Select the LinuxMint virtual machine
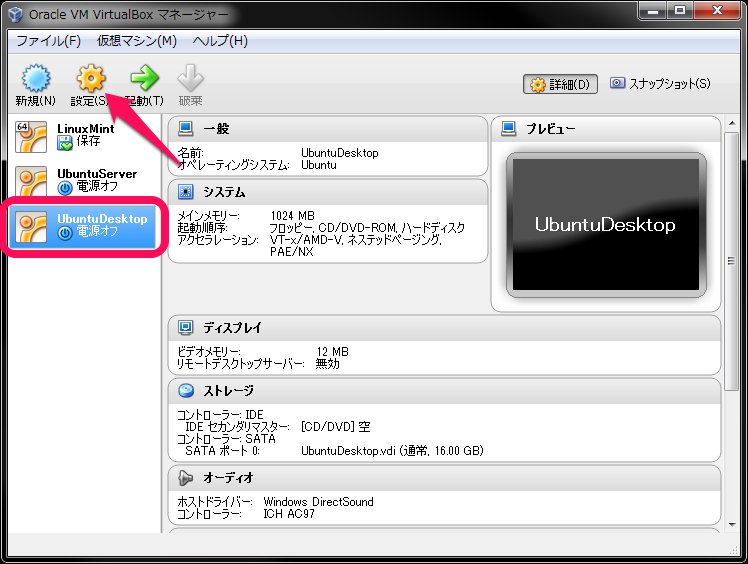Viewport: 748px width, 564px height. click(85, 136)
